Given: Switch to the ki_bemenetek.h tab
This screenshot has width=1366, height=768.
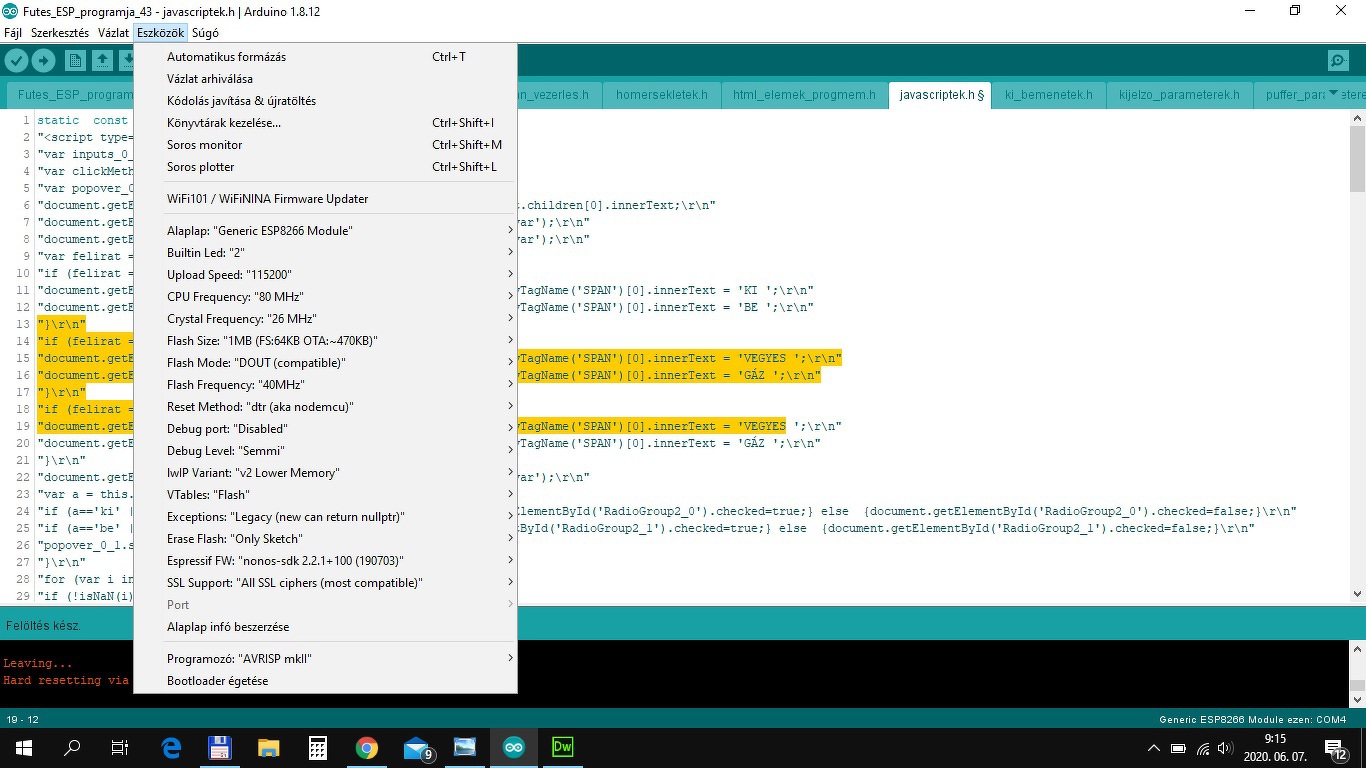Looking at the screenshot, I should 1048,95.
